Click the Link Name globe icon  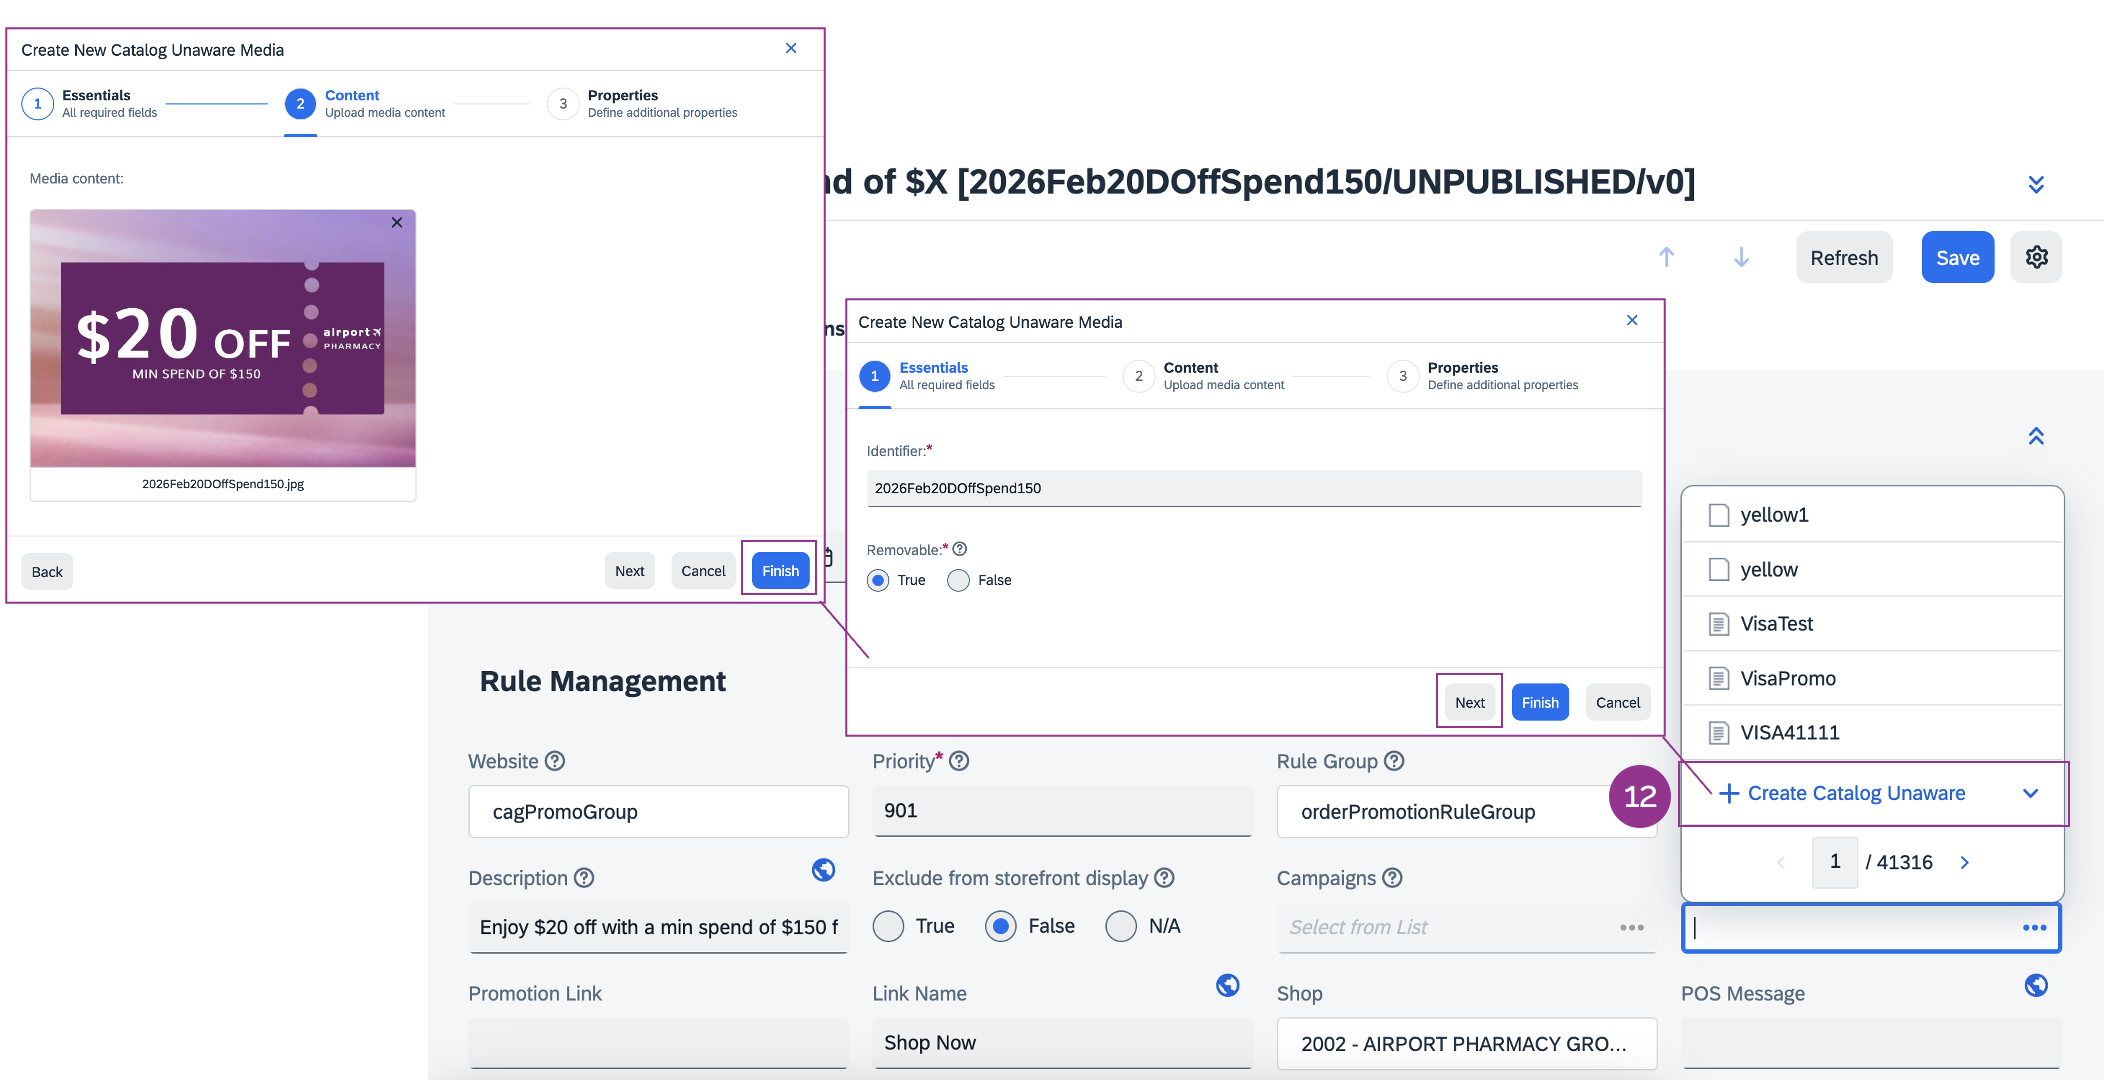coord(1227,986)
